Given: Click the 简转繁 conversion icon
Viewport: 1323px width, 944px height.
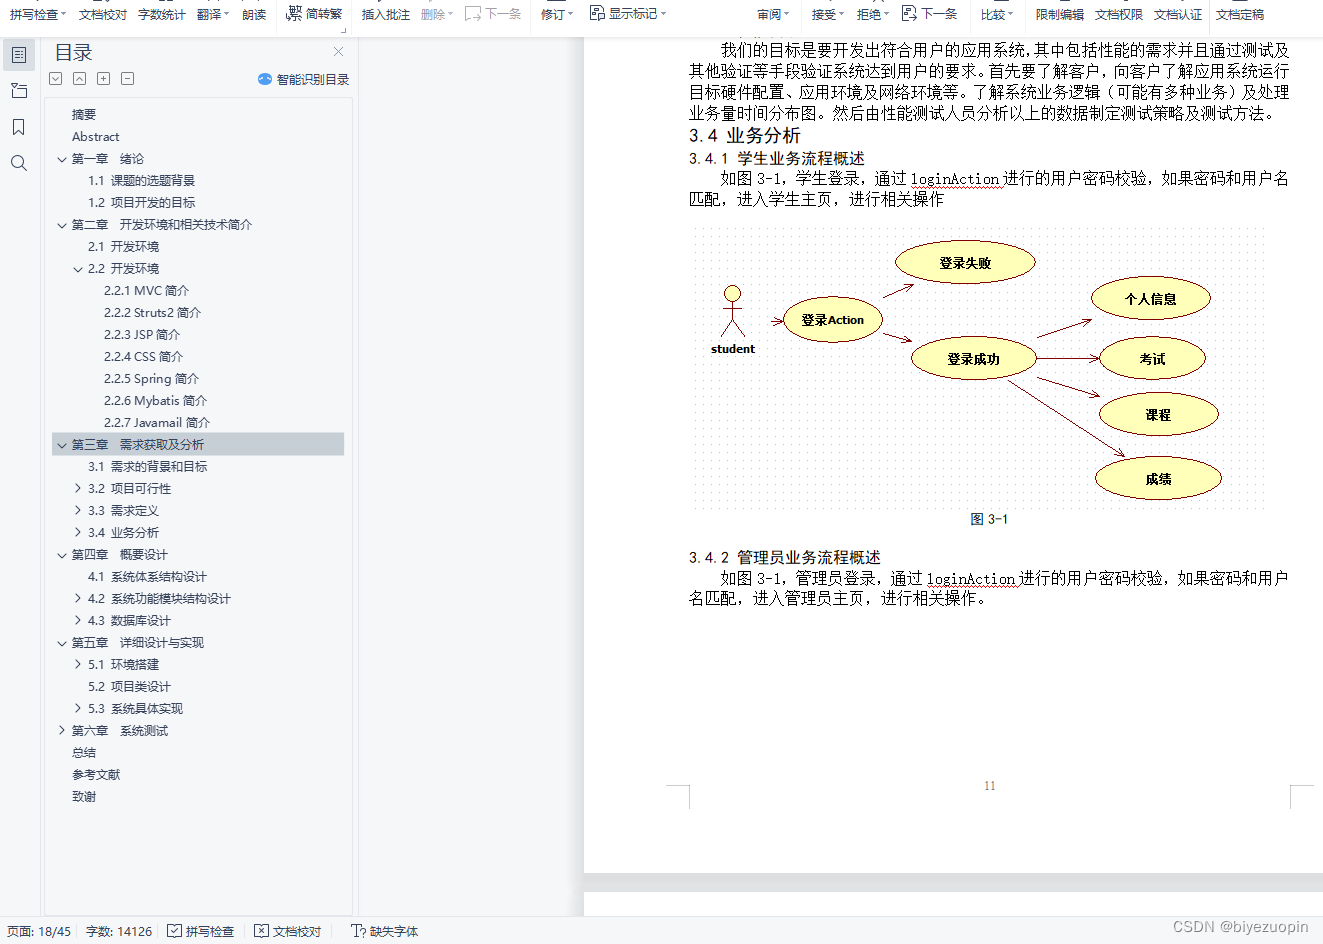Looking at the screenshot, I should click(294, 13).
